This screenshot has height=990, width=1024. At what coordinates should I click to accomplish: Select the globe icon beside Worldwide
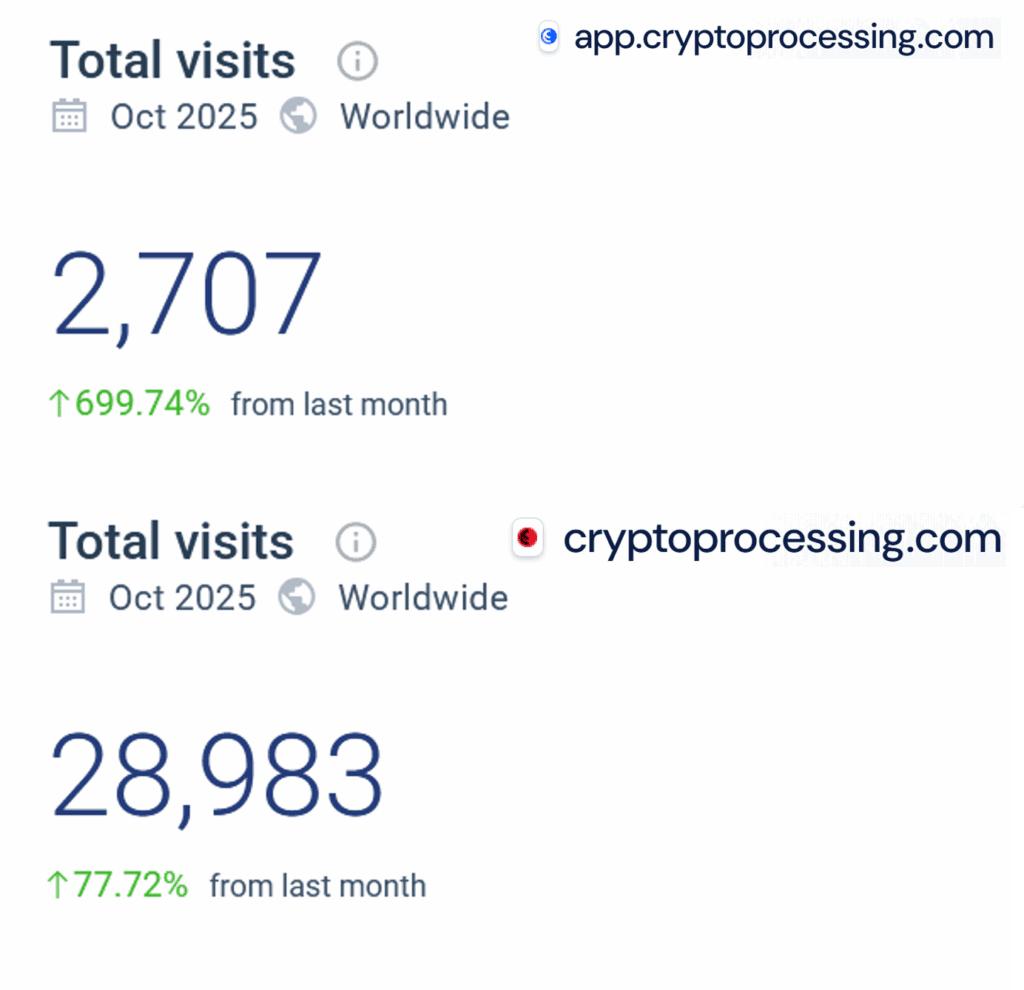coord(297,116)
